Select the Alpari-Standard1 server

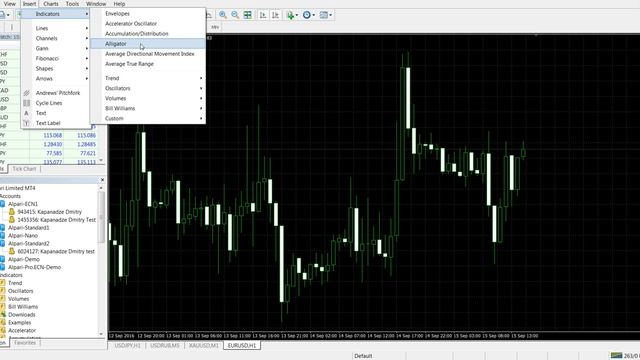(29, 227)
